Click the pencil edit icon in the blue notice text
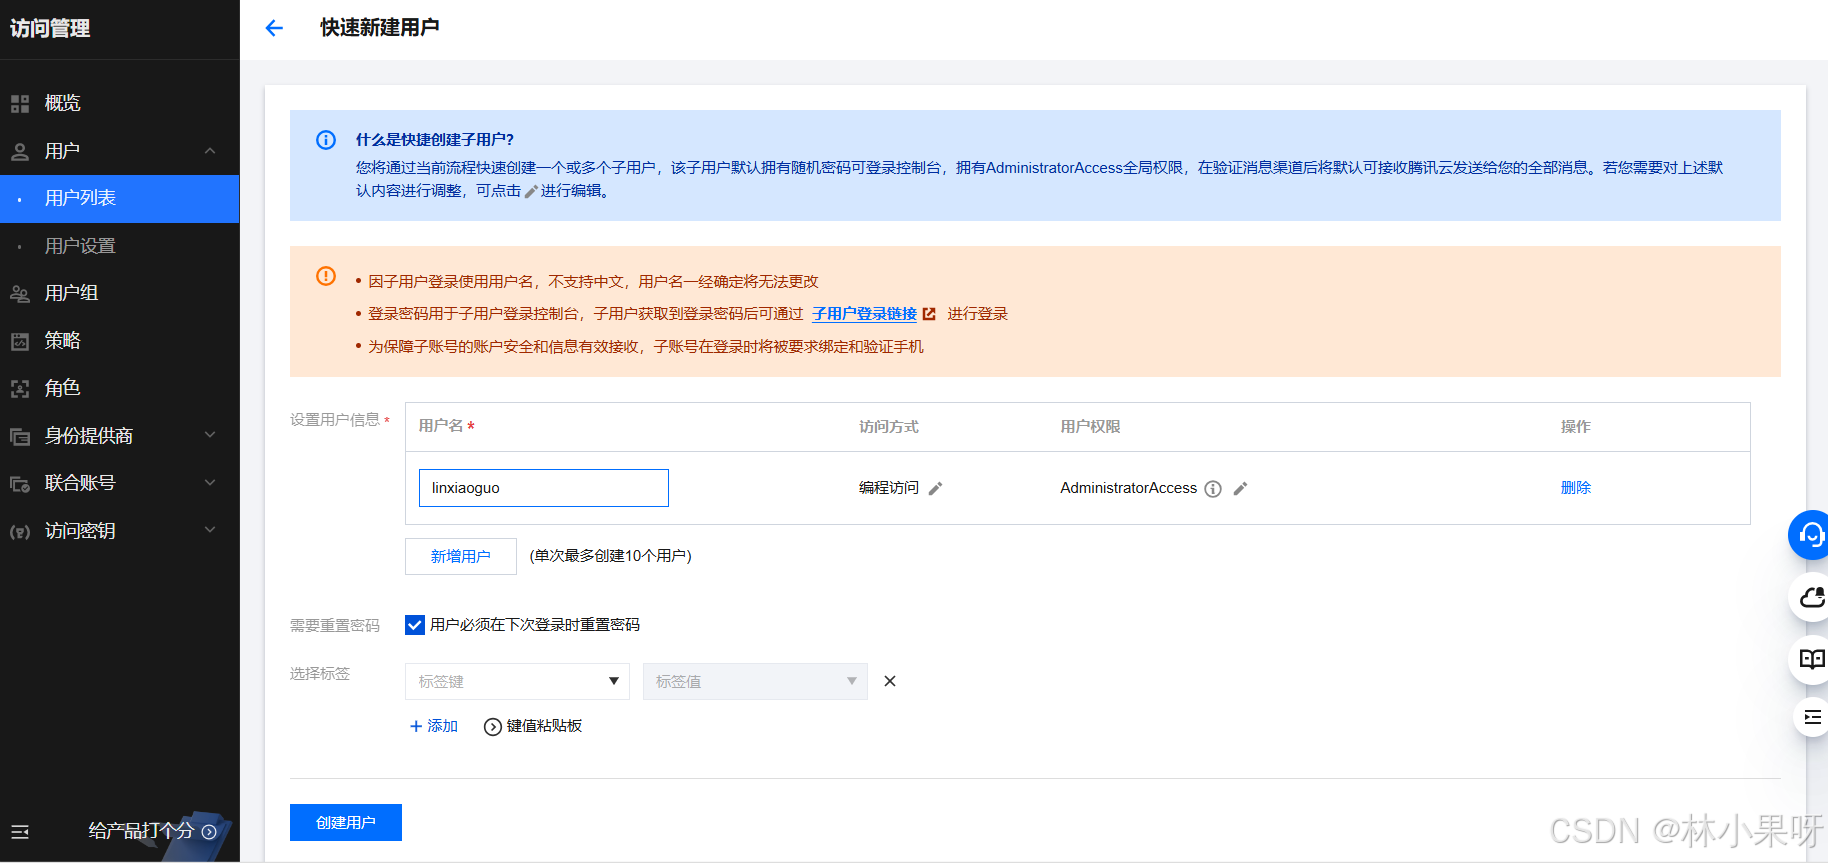1828x863 pixels. click(531, 191)
